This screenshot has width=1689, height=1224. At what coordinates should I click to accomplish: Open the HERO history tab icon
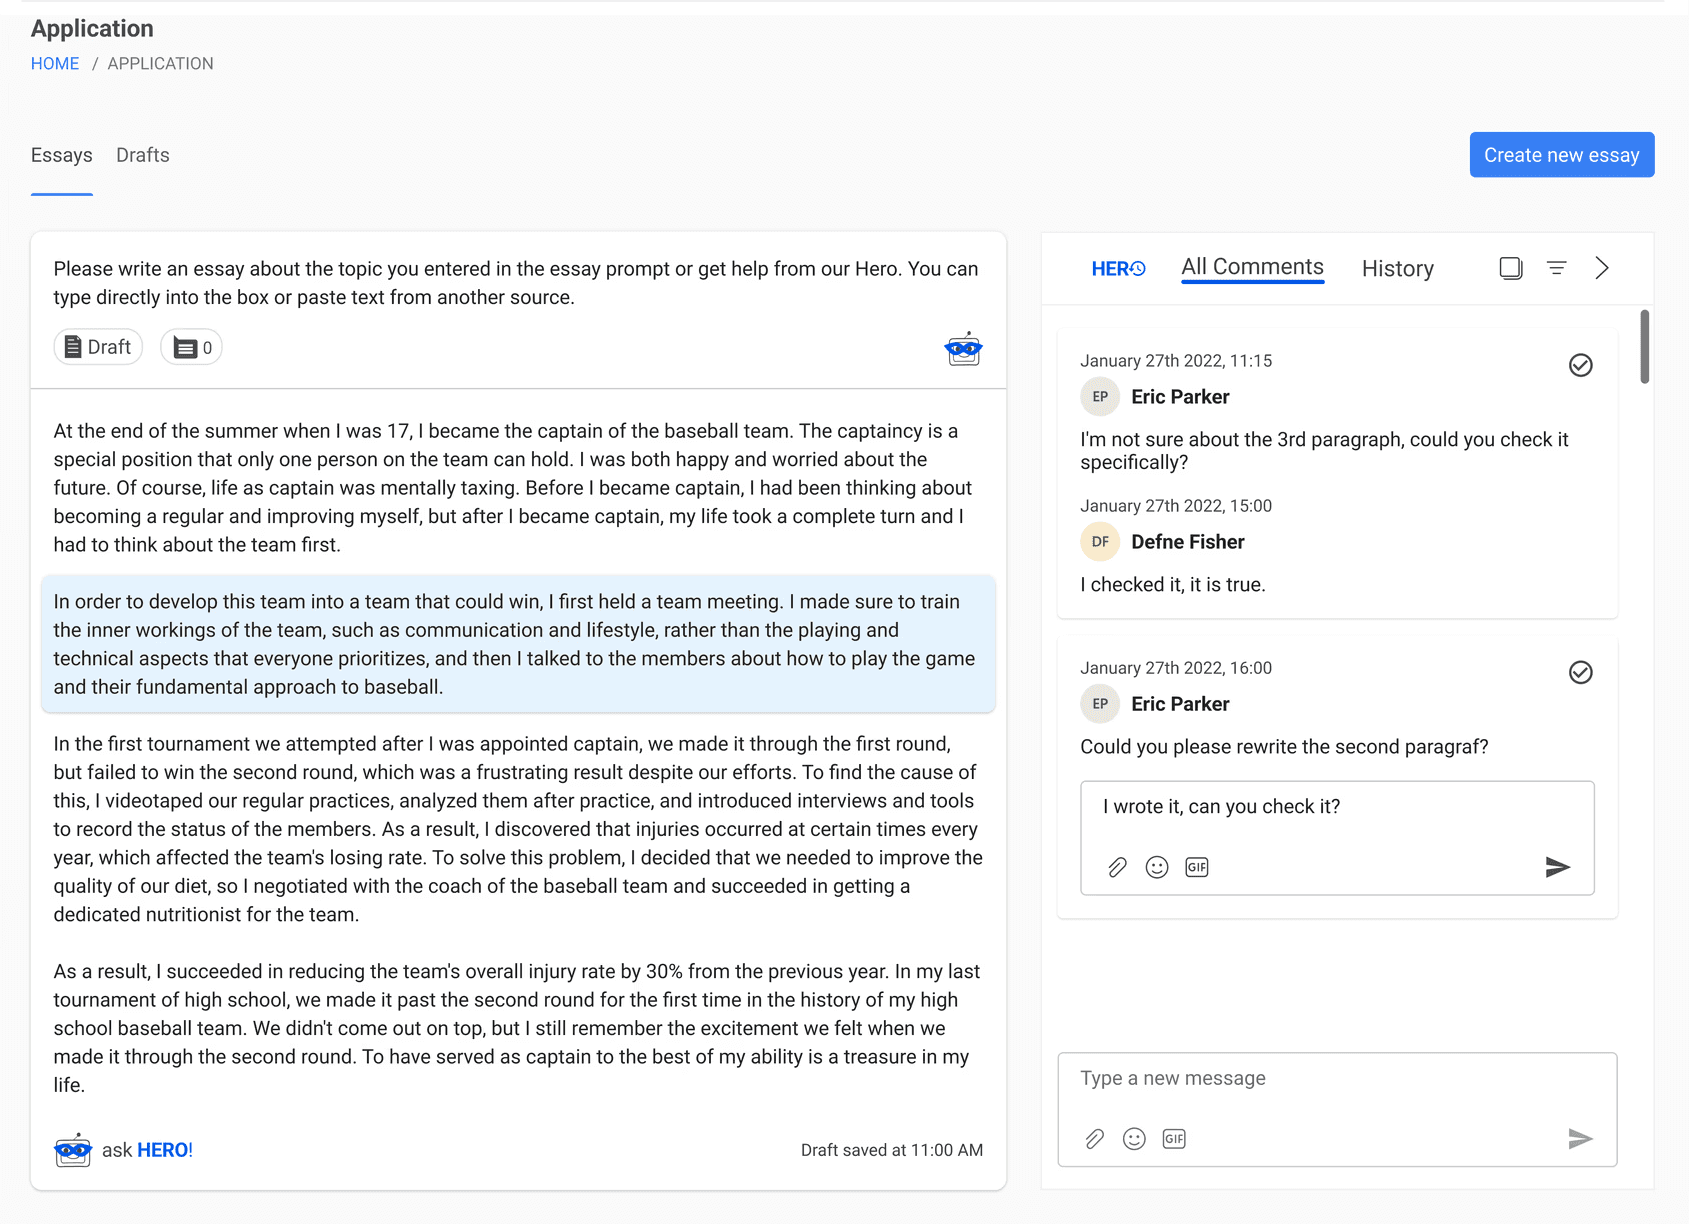click(1118, 268)
